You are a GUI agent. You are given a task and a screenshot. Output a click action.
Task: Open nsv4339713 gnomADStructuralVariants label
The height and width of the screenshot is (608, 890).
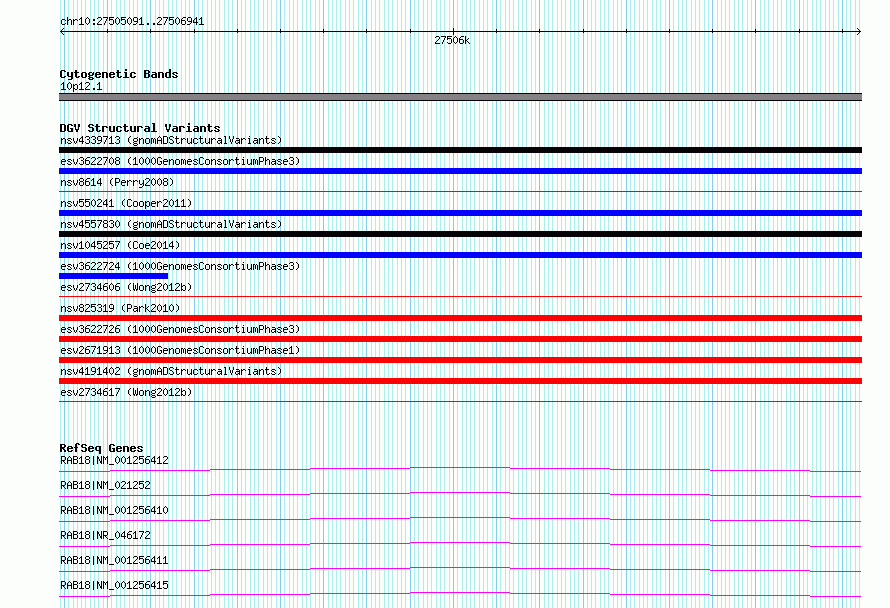(x=171, y=140)
